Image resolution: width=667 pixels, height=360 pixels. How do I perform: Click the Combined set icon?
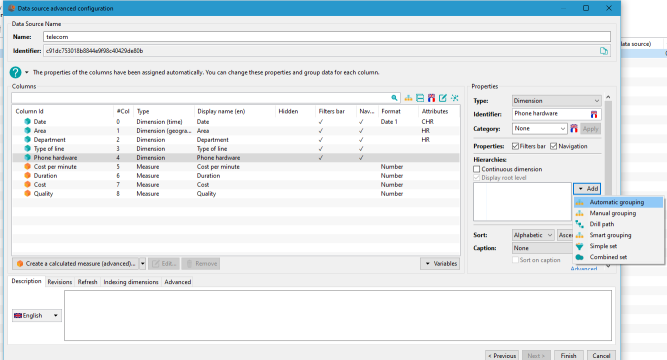point(579,257)
